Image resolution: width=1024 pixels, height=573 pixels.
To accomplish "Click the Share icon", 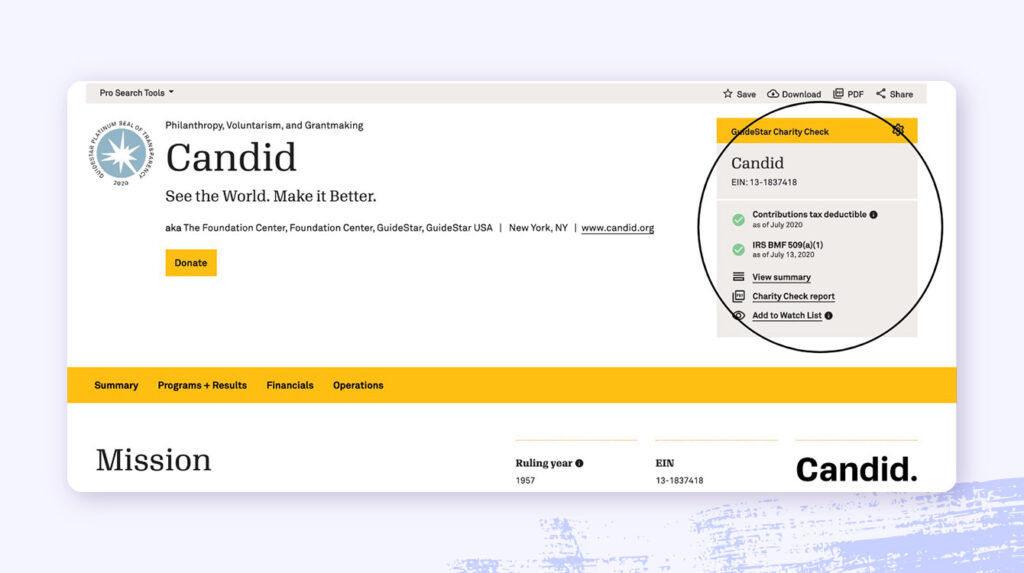I will click(x=880, y=93).
